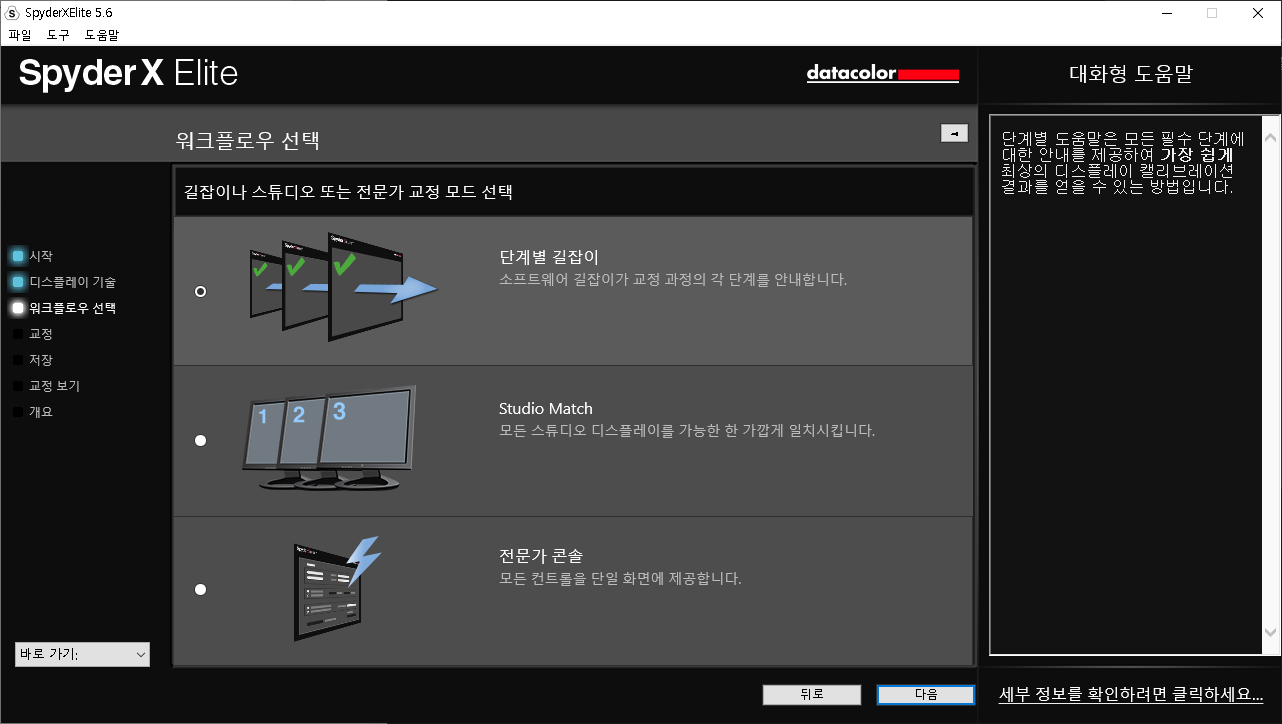This screenshot has width=1282, height=724.
Task: Click the small arrow button beside 워크플로우 선택
Action: coord(954,133)
